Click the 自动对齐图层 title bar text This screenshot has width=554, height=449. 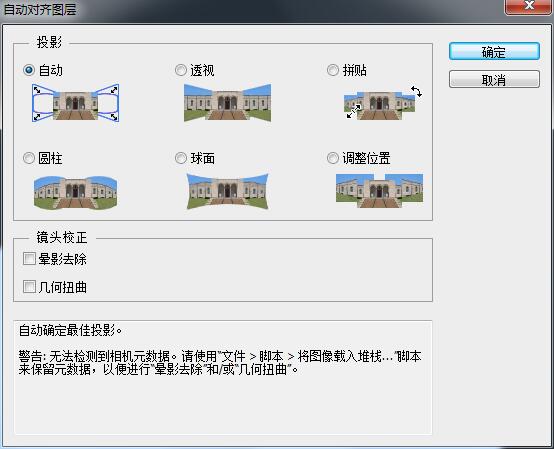(40, 9)
